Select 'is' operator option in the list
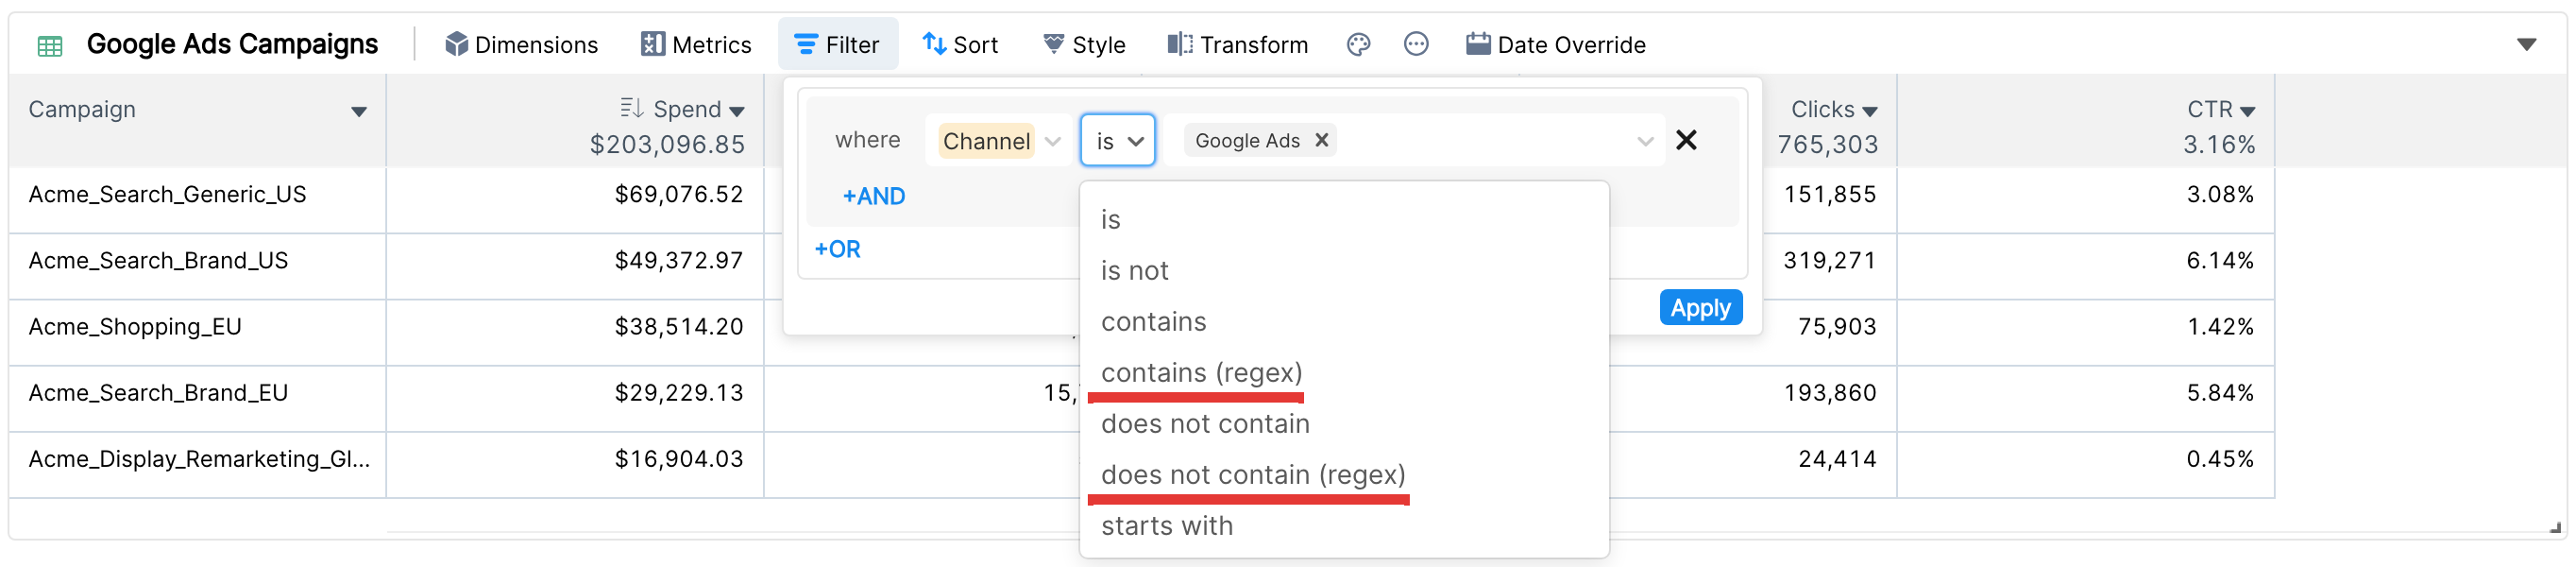The image size is (2576, 567). [1344, 220]
